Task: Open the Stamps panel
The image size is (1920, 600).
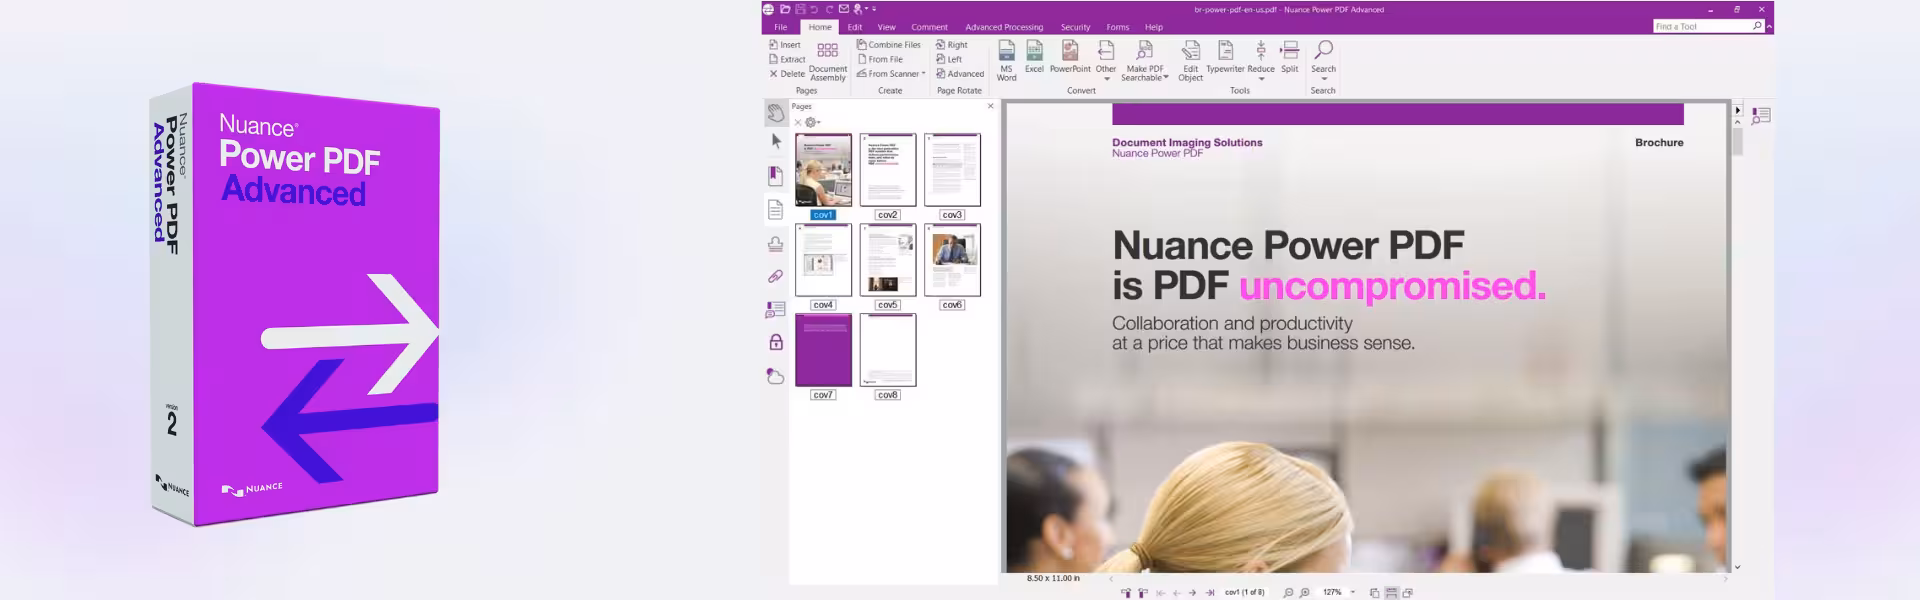Action: point(775,243)
